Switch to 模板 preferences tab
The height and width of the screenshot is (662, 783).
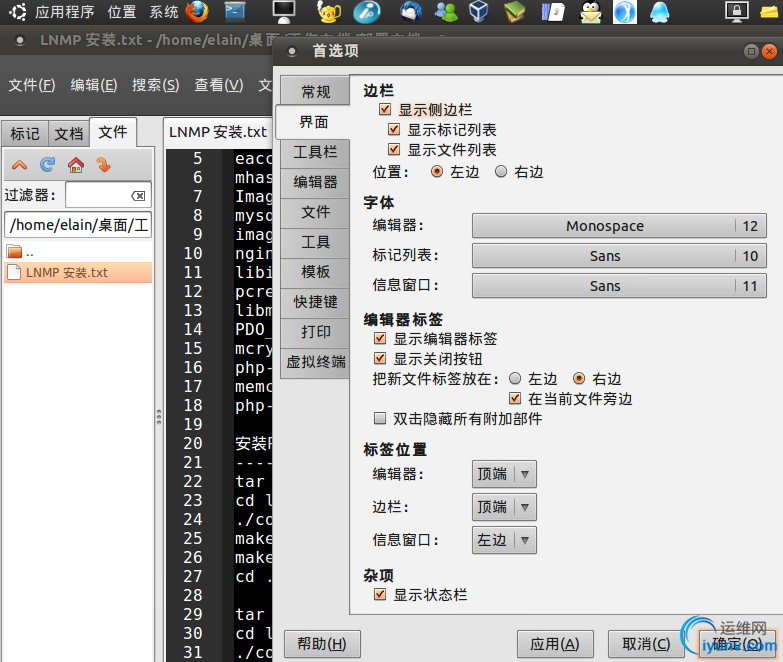coord(315,272)
